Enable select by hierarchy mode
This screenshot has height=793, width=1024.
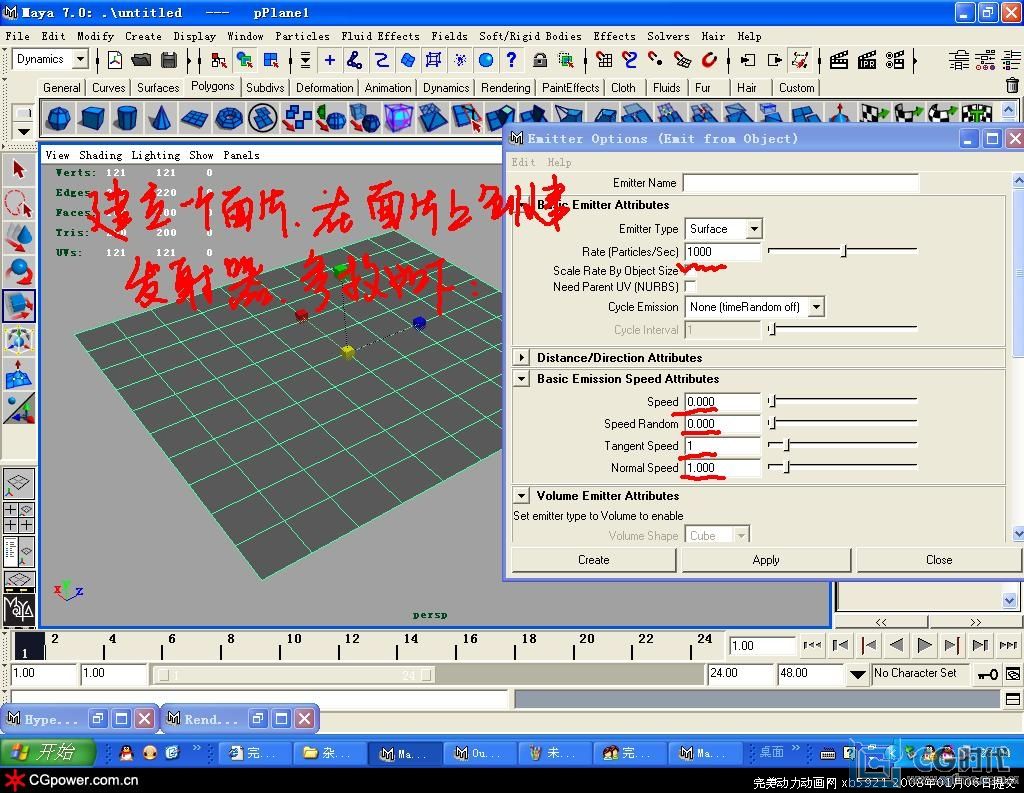[x=219, y=61]
